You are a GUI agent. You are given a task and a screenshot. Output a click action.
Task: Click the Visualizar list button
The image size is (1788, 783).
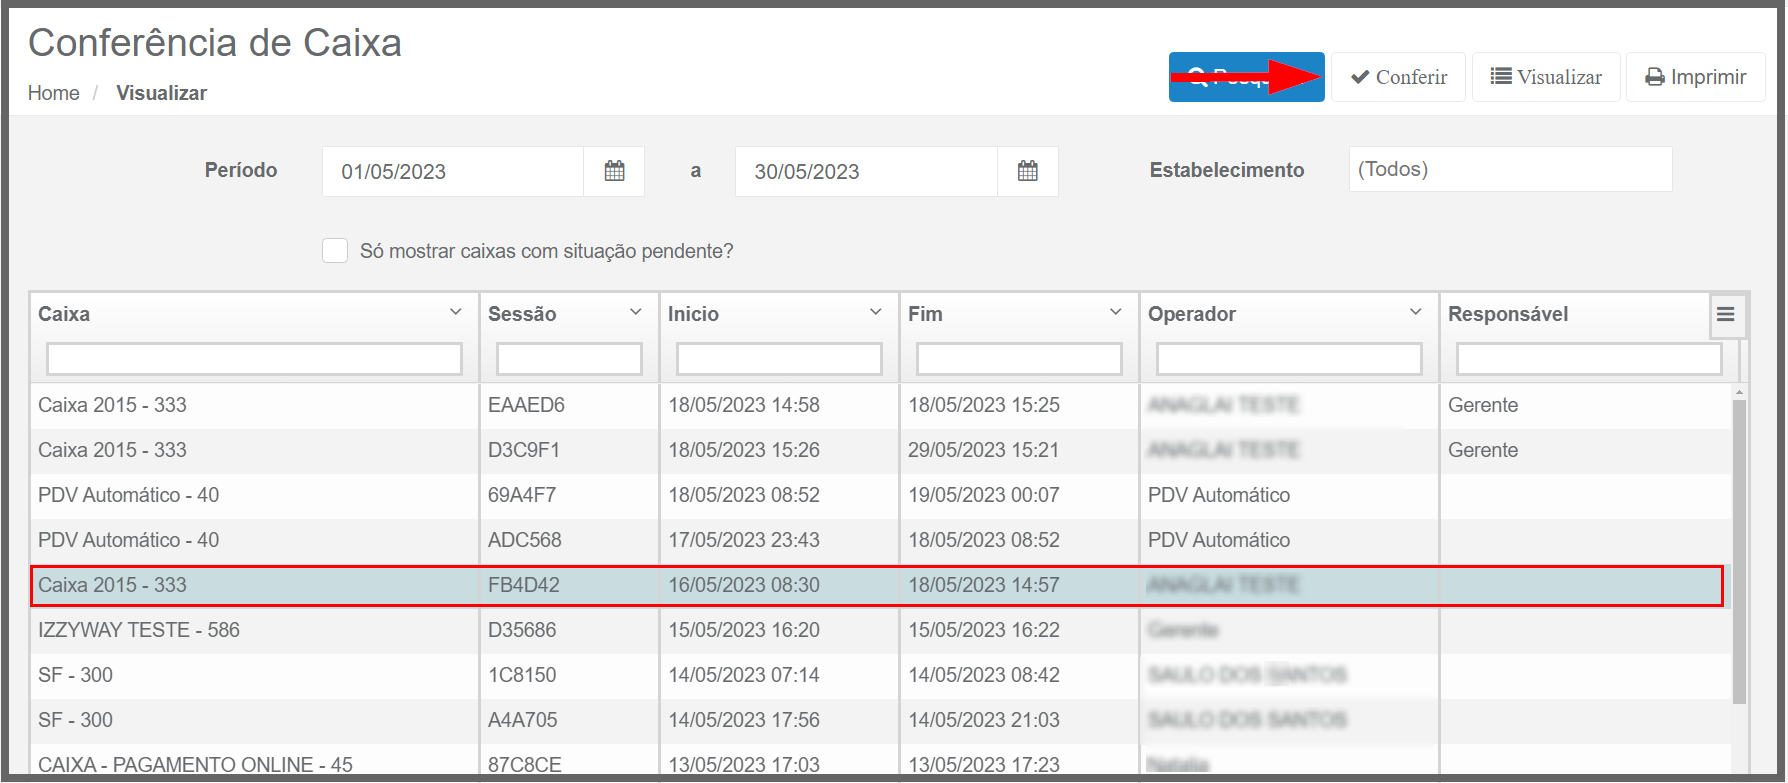(1546, 77)
